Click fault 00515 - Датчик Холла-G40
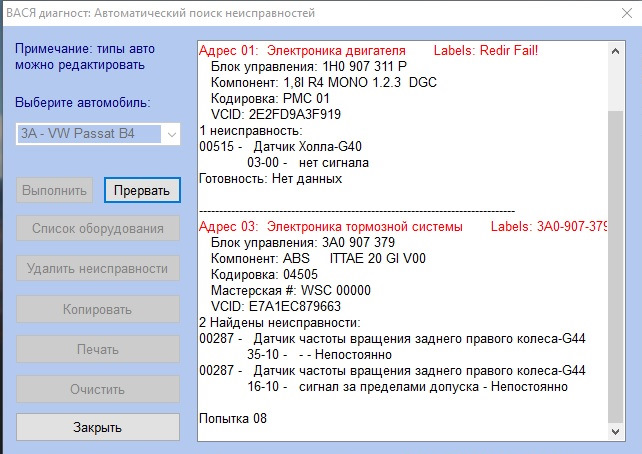The height and width of the screenshot is (454, 642). 280,147
